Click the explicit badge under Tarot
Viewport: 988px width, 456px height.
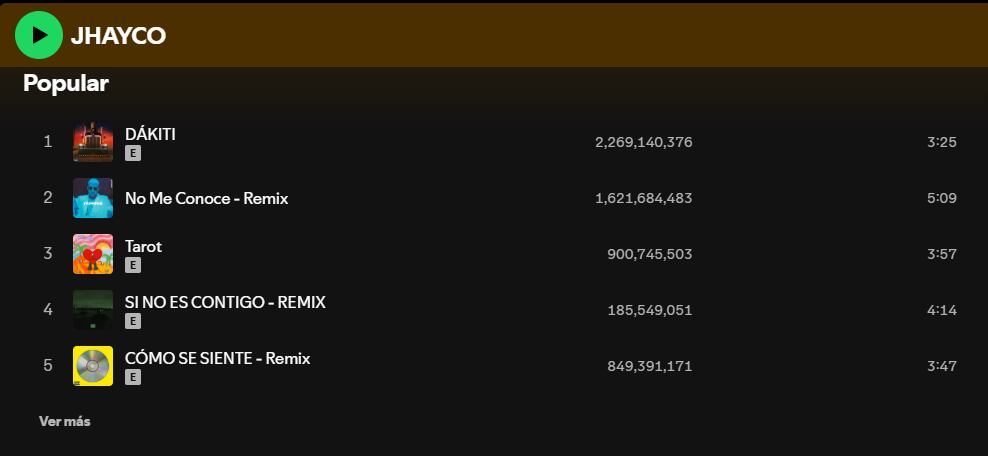(x=133, y=266)
